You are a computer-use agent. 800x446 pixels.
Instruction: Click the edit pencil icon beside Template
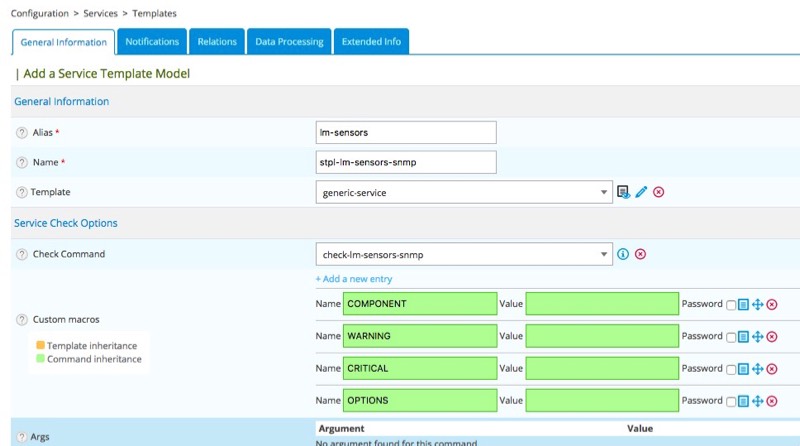pos(641,192)
